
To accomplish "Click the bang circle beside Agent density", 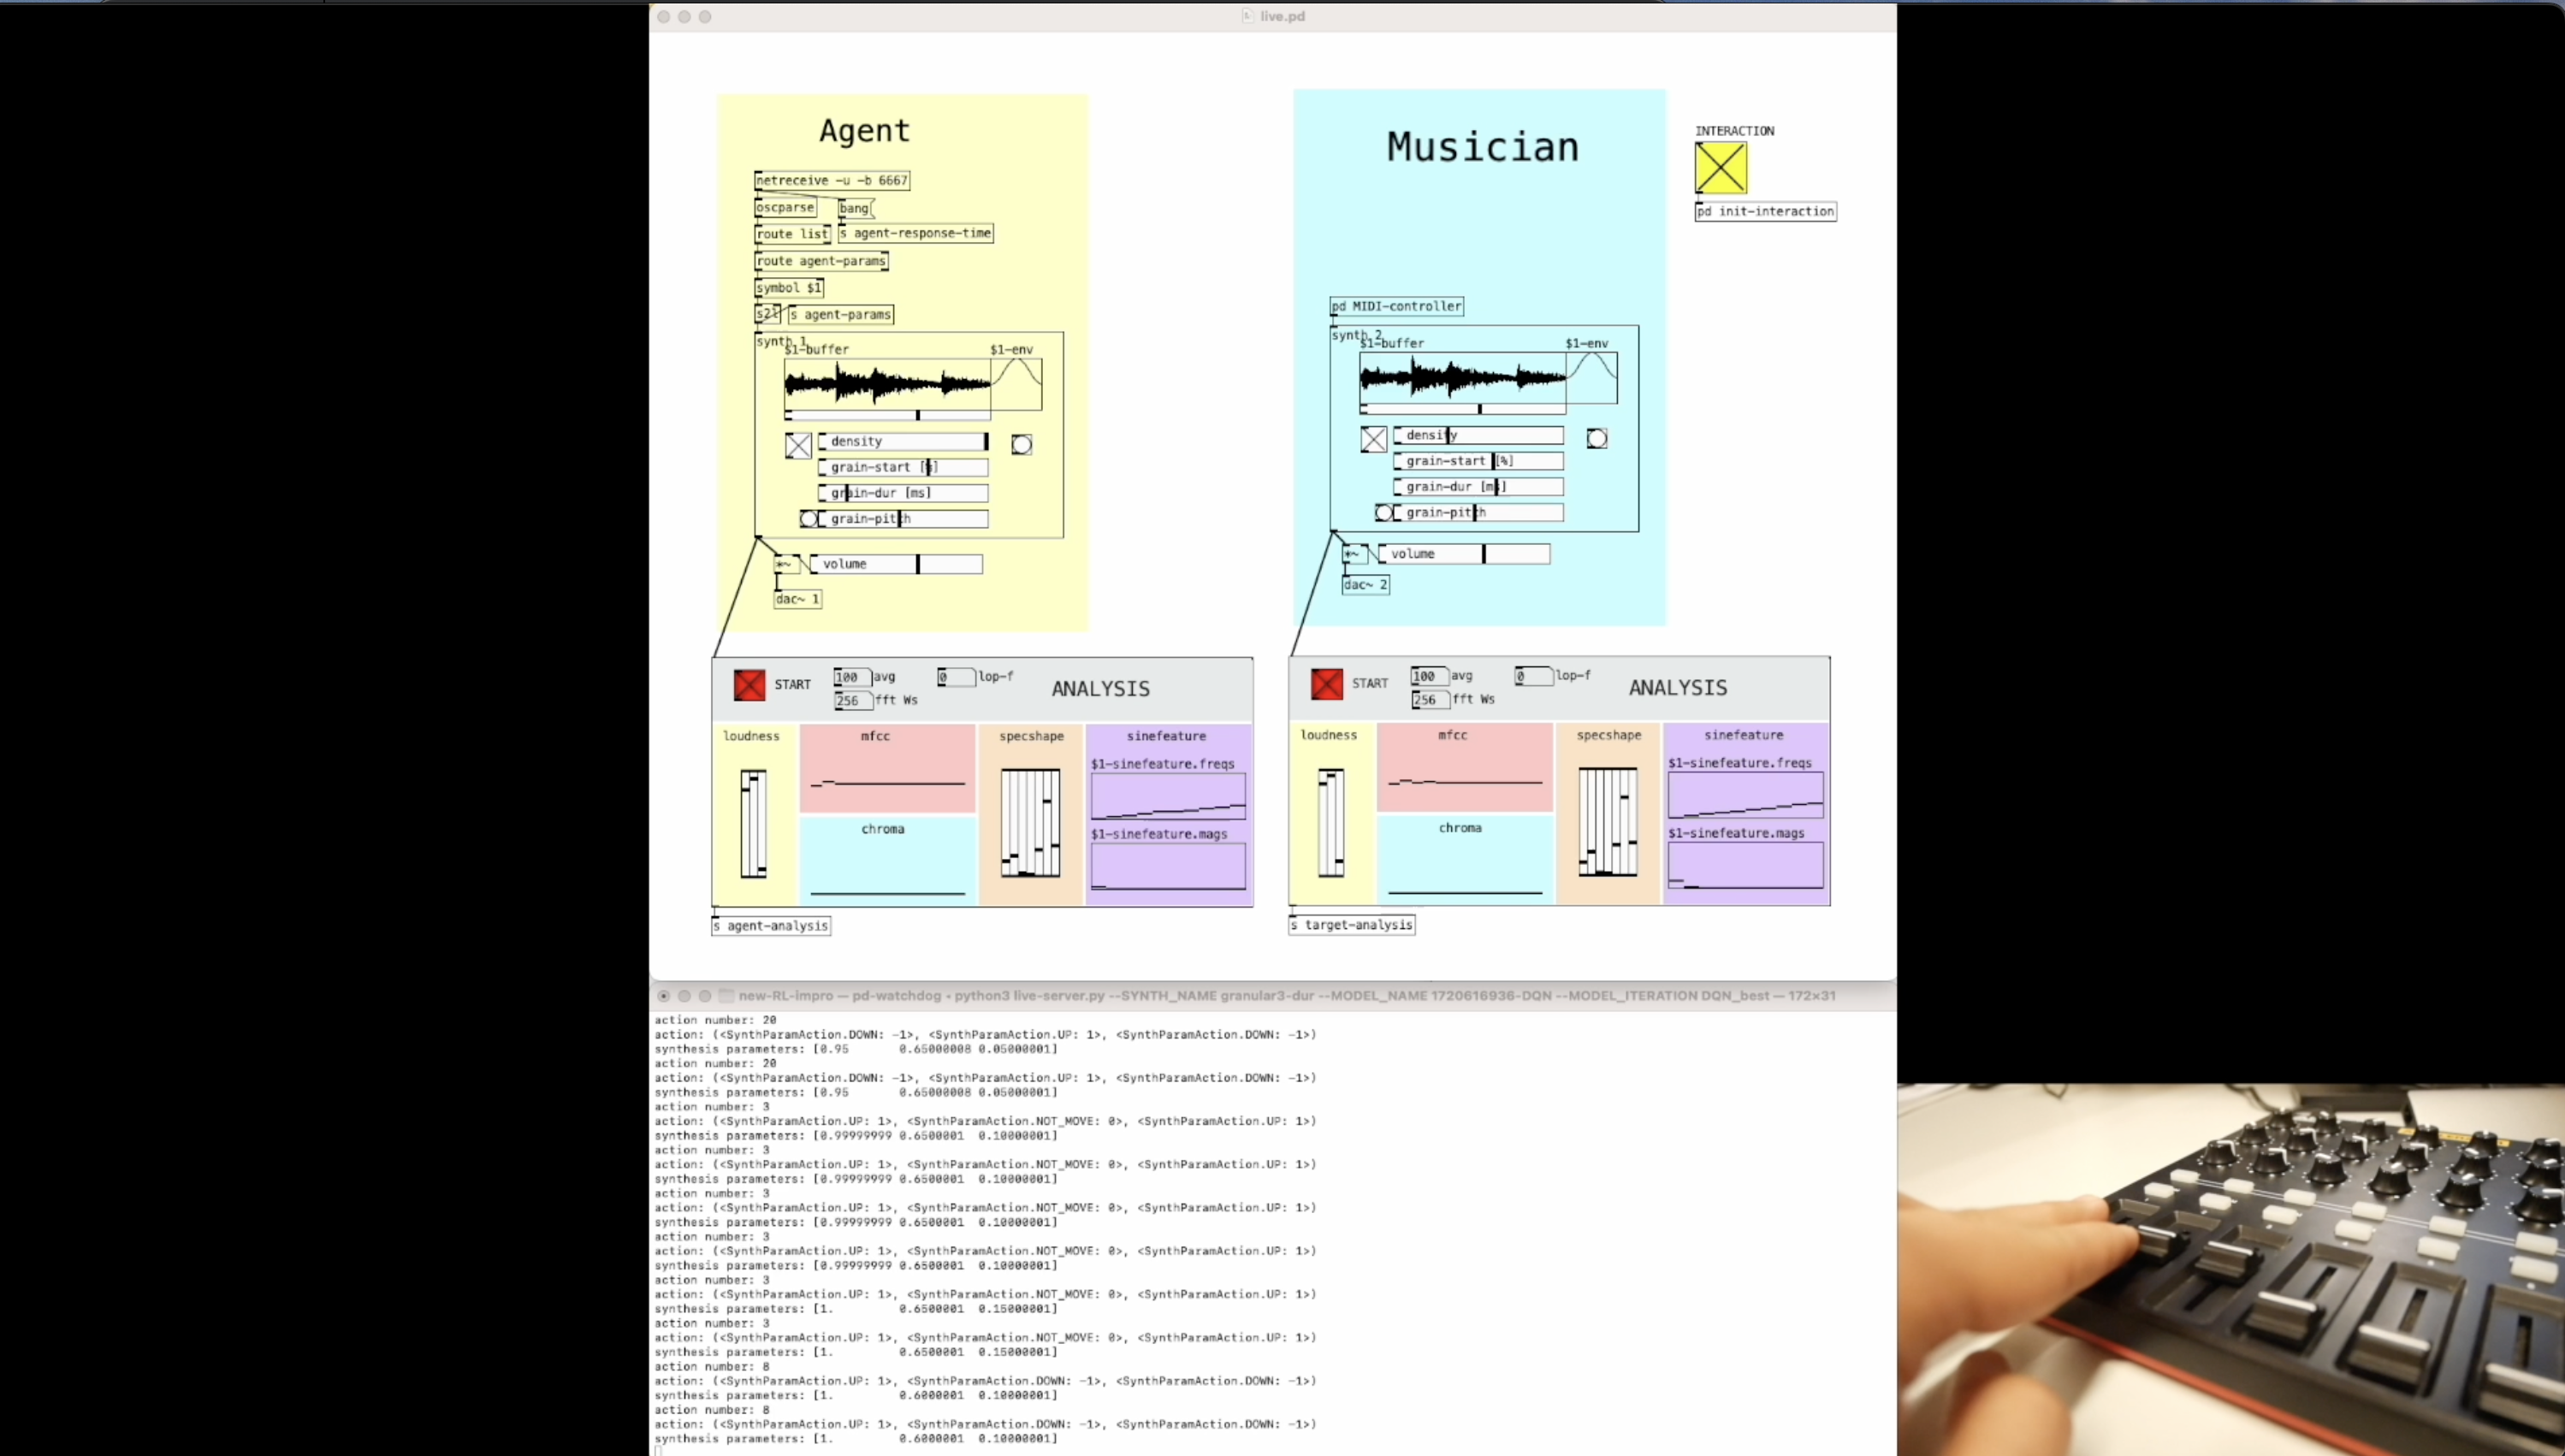I will tap(1021, 444).
